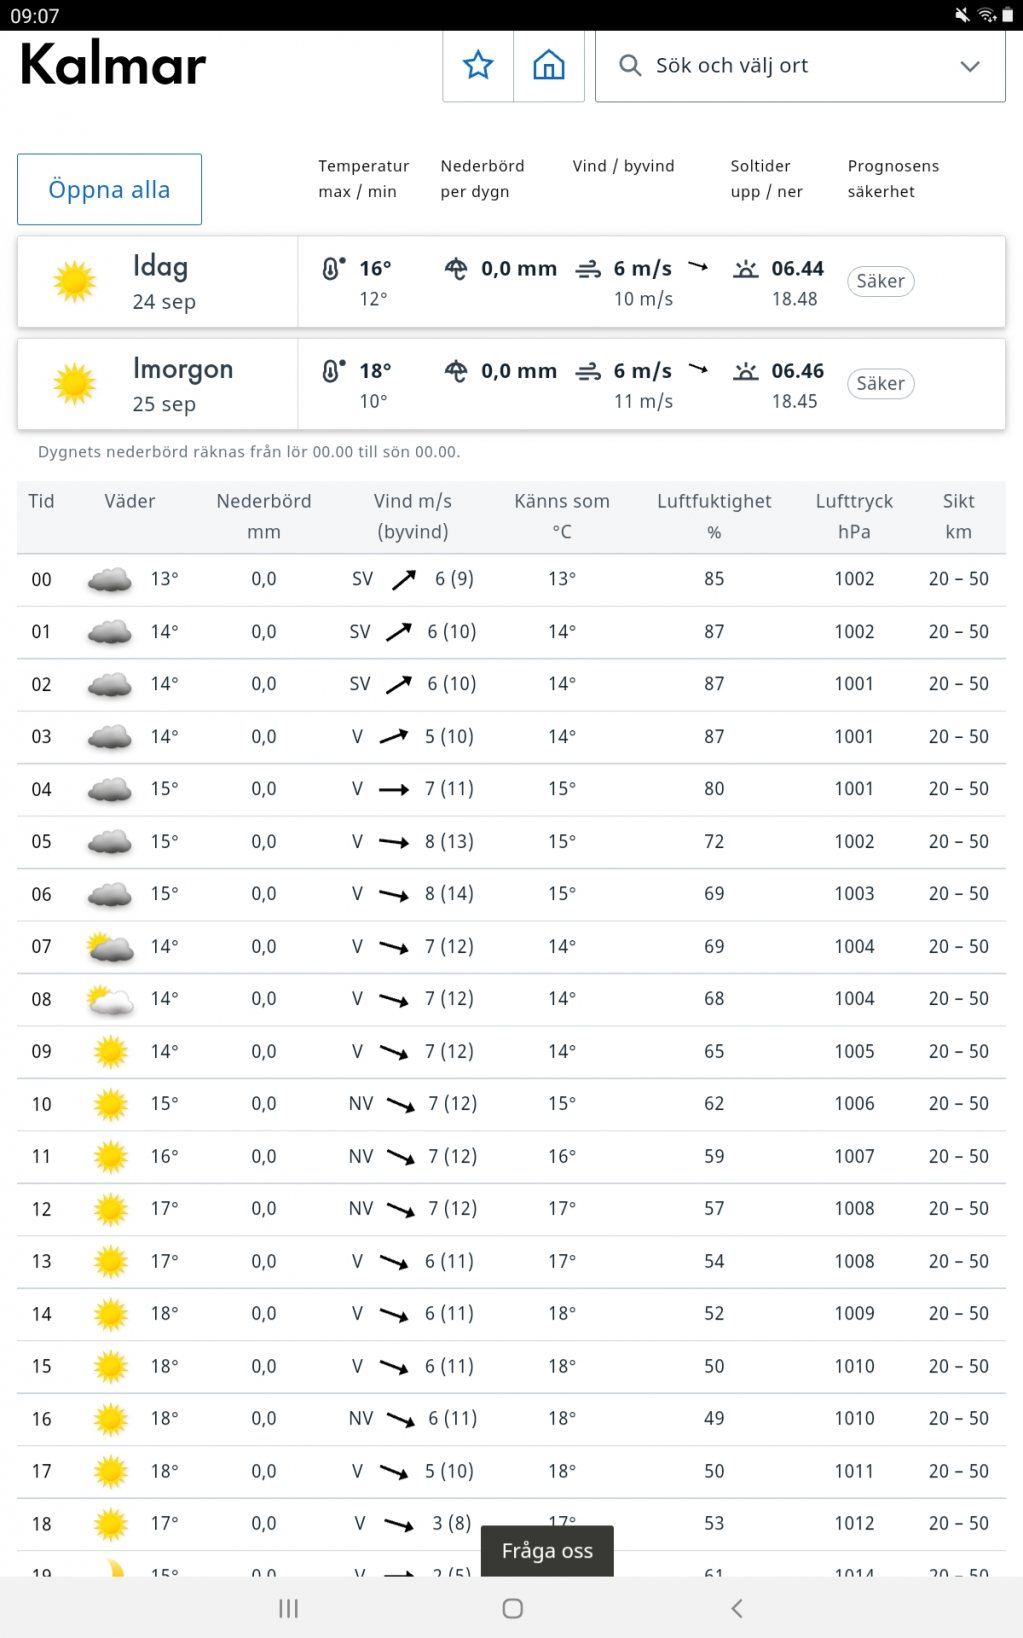Tap thermometer icon in Imorgon row
Viewport: 1023px width, 1638px height.
tap(333, 370)
